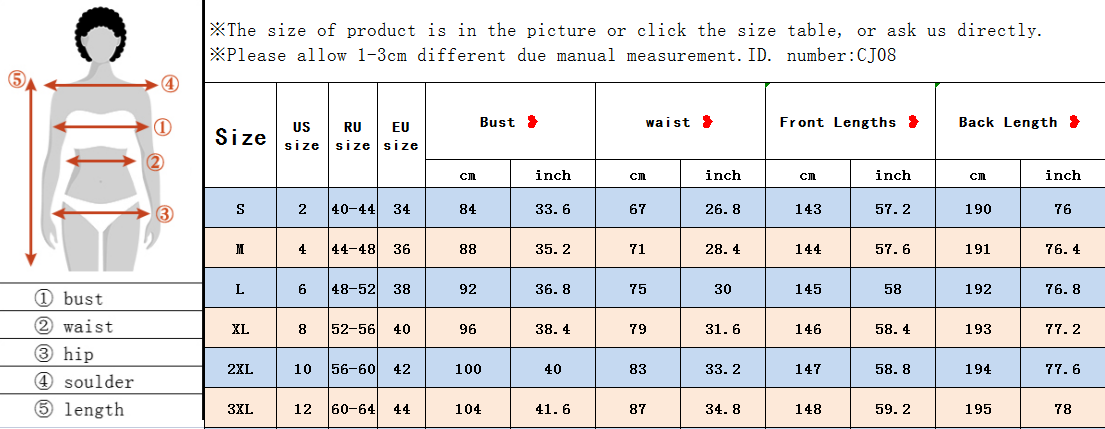1105x429 pixels.
Task: Click the 3XL back length cell 195
Action: (977, 409)
